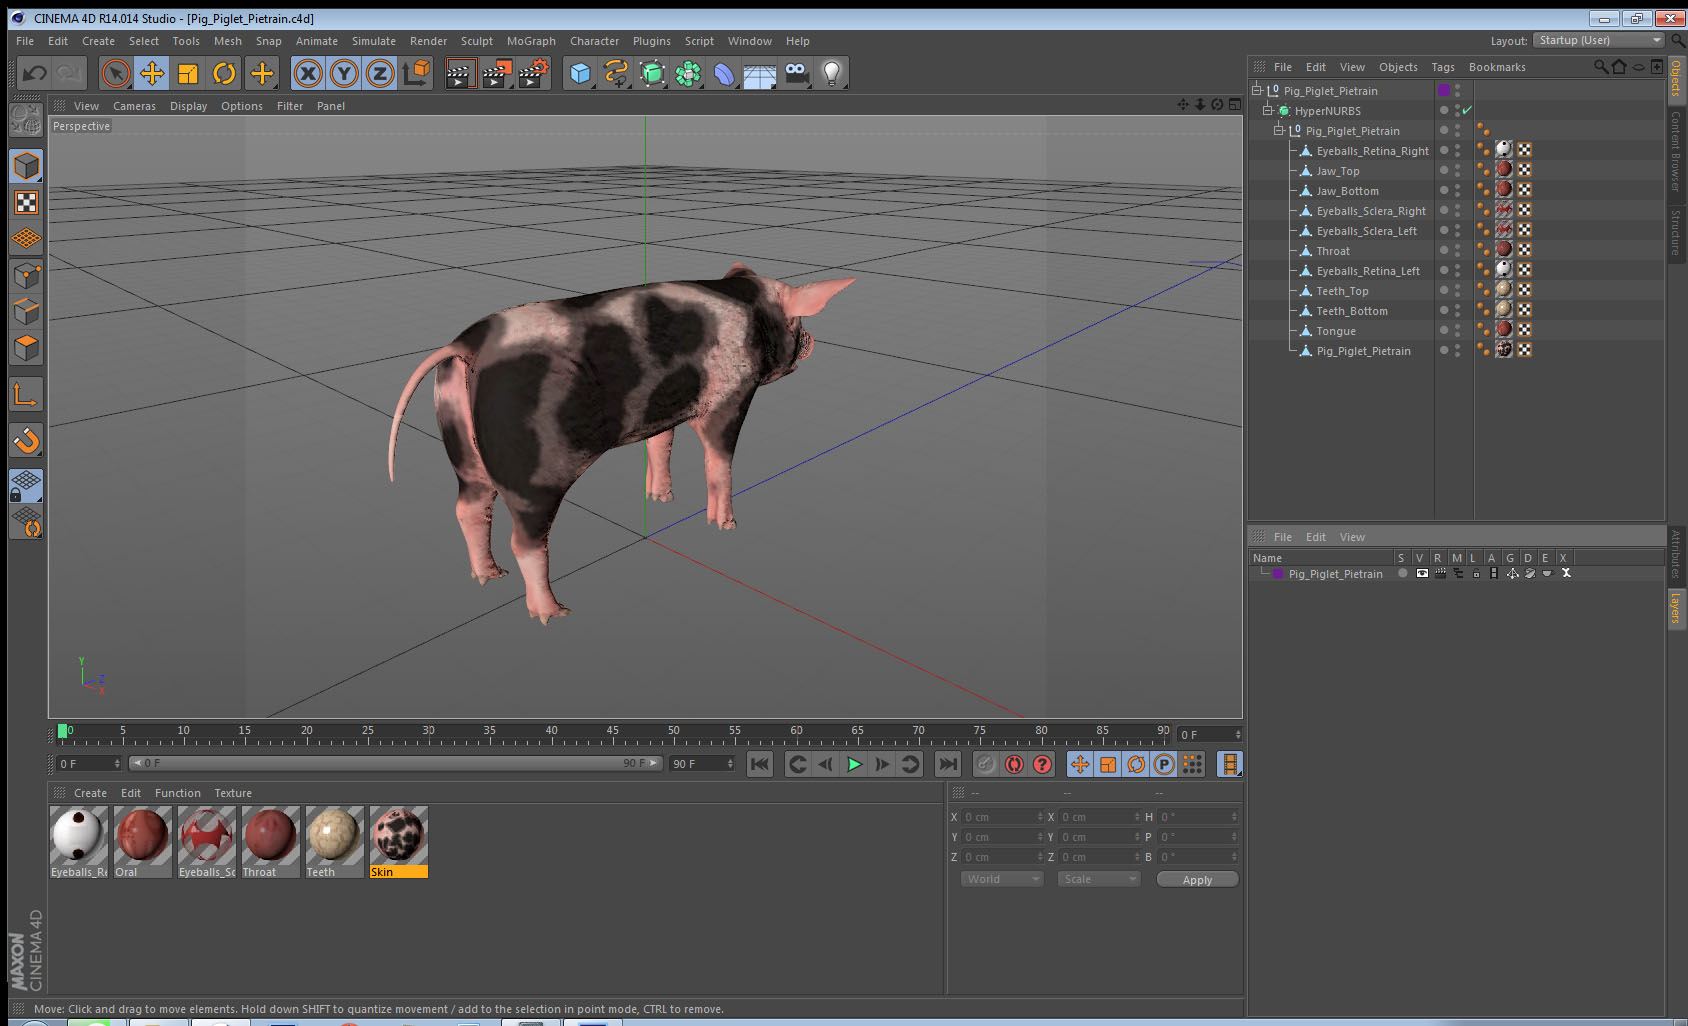Toggle HyperNURBS enable checkmark
The width and height of the screenshot is (1688, 1026).
1467,110
